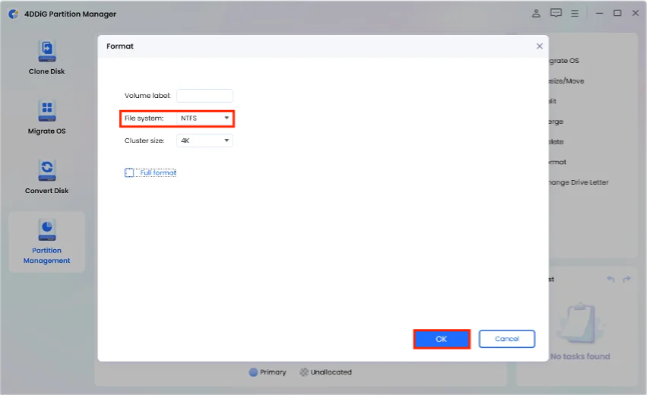Expand the Cluster size 4K dropdown
Viewport: 648px width, 396px height.
tap(205, 141)
